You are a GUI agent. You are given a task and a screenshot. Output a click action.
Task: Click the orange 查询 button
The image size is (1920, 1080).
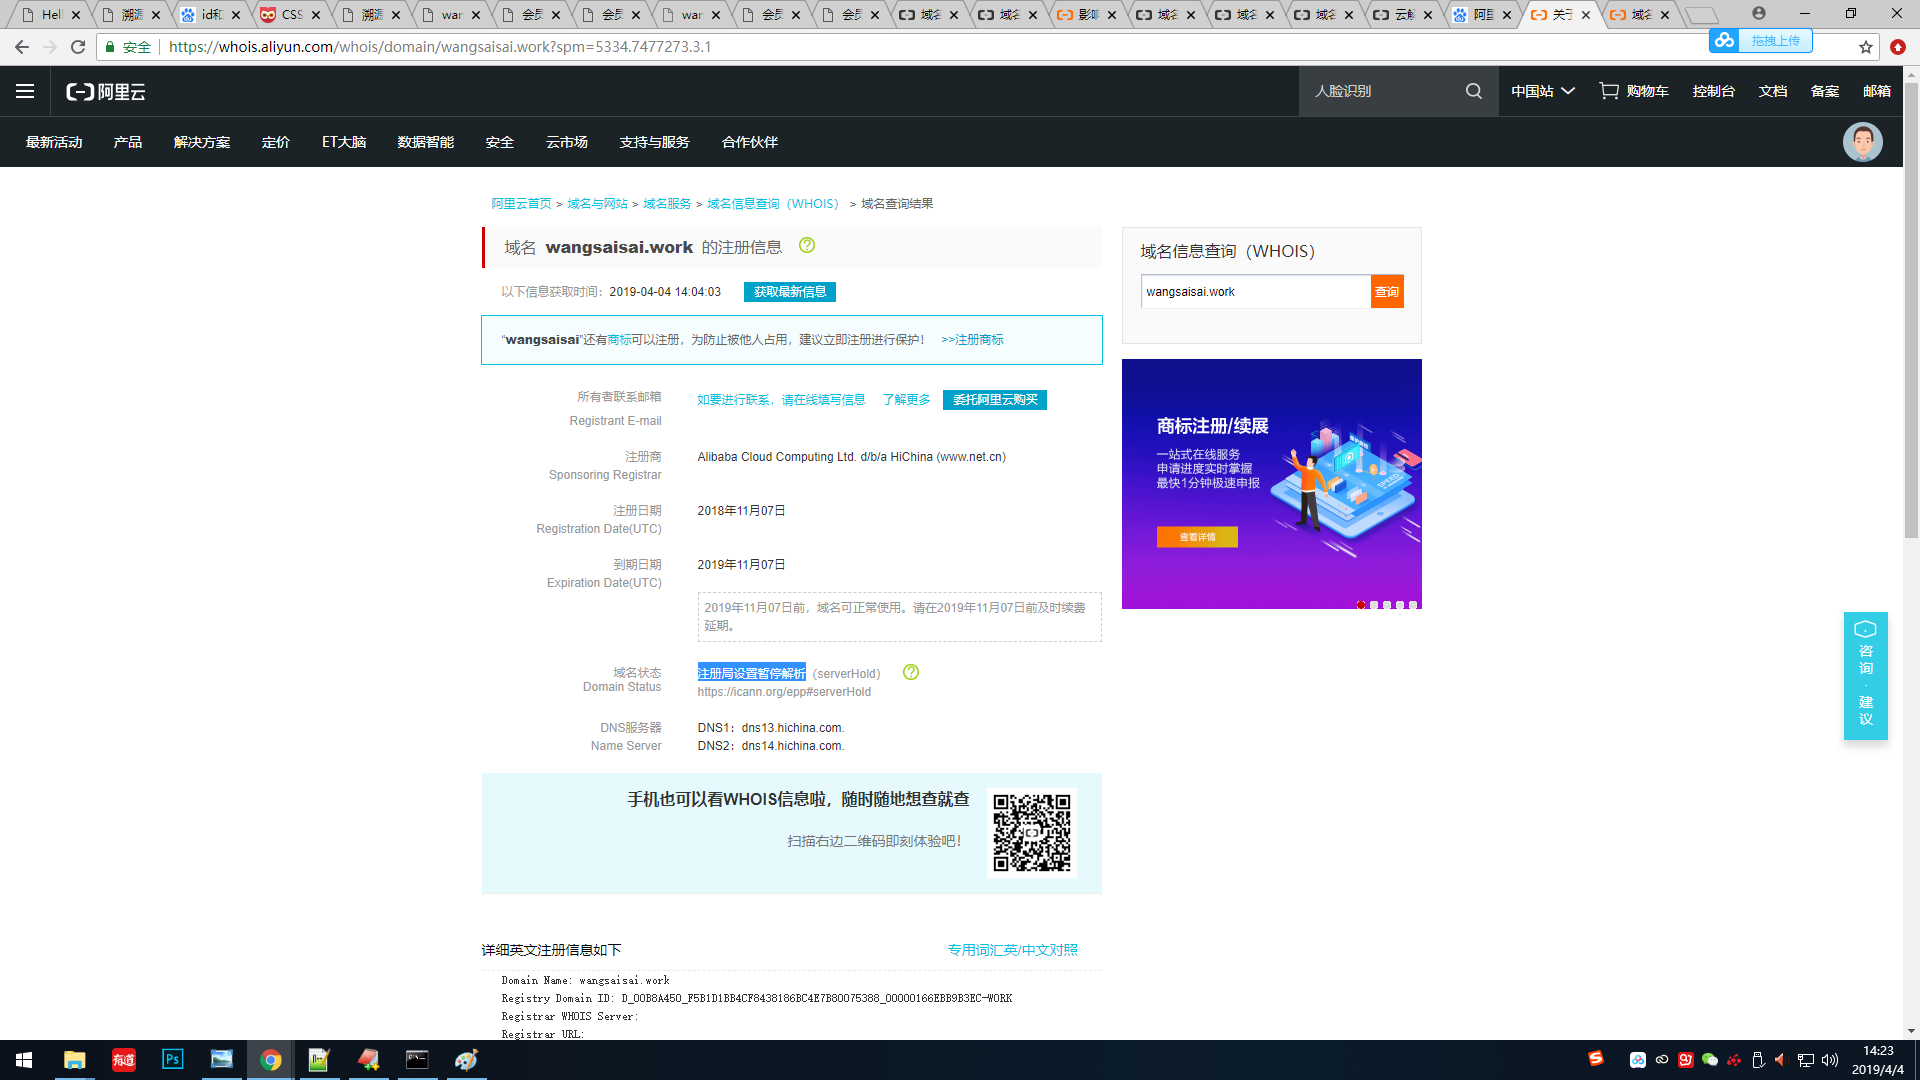click(1387, 292)
